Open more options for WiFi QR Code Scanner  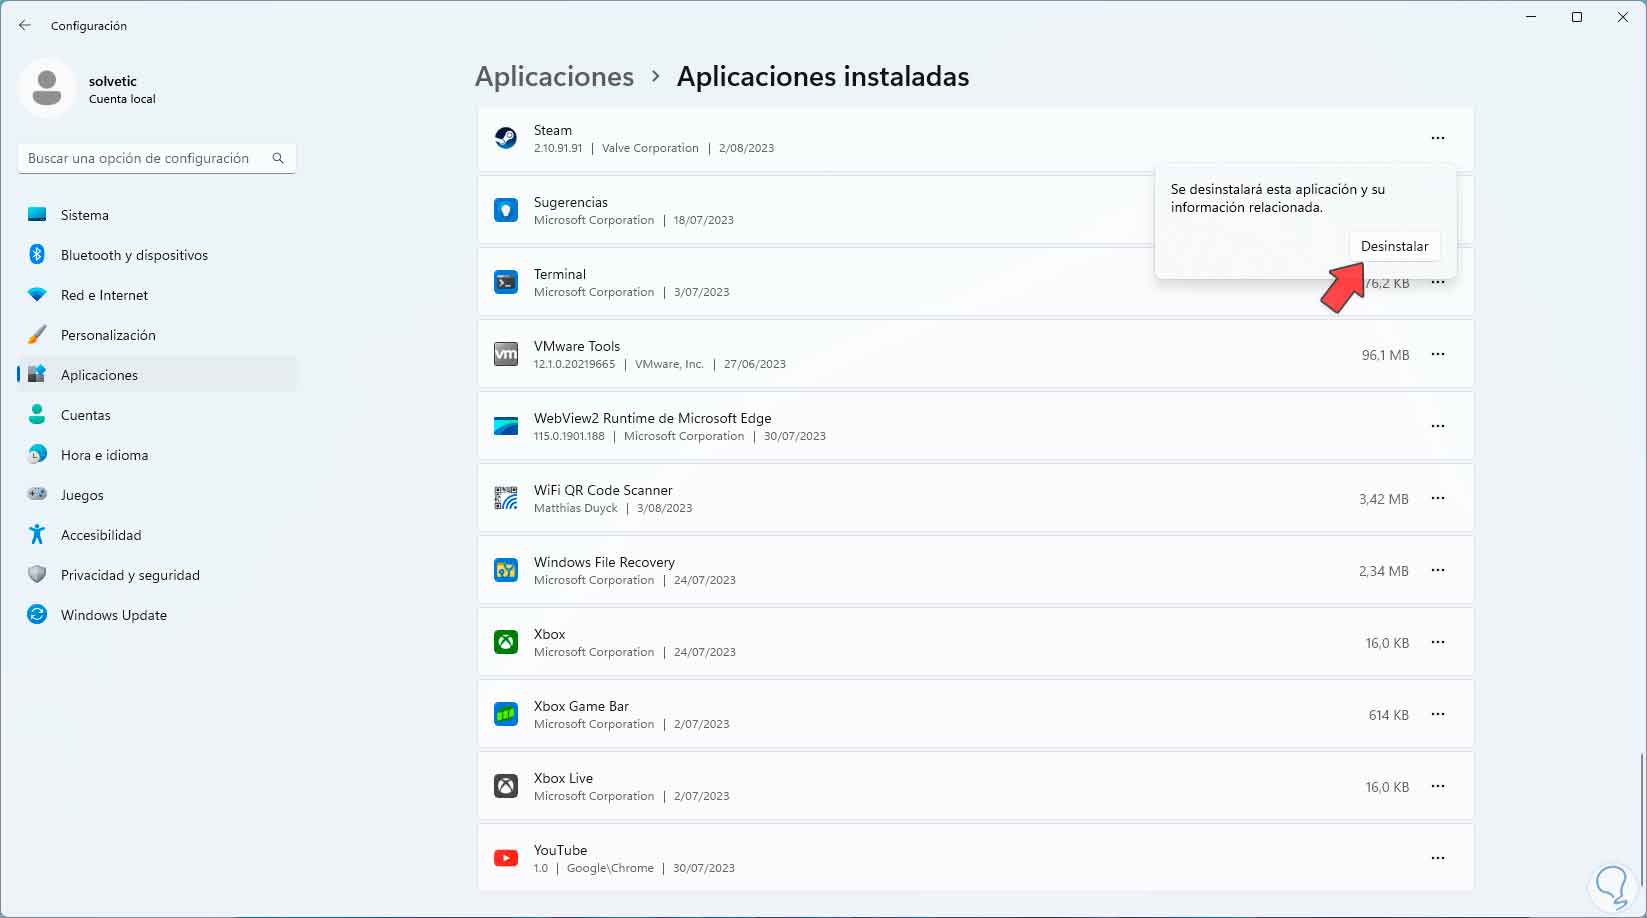[1438, 498]
